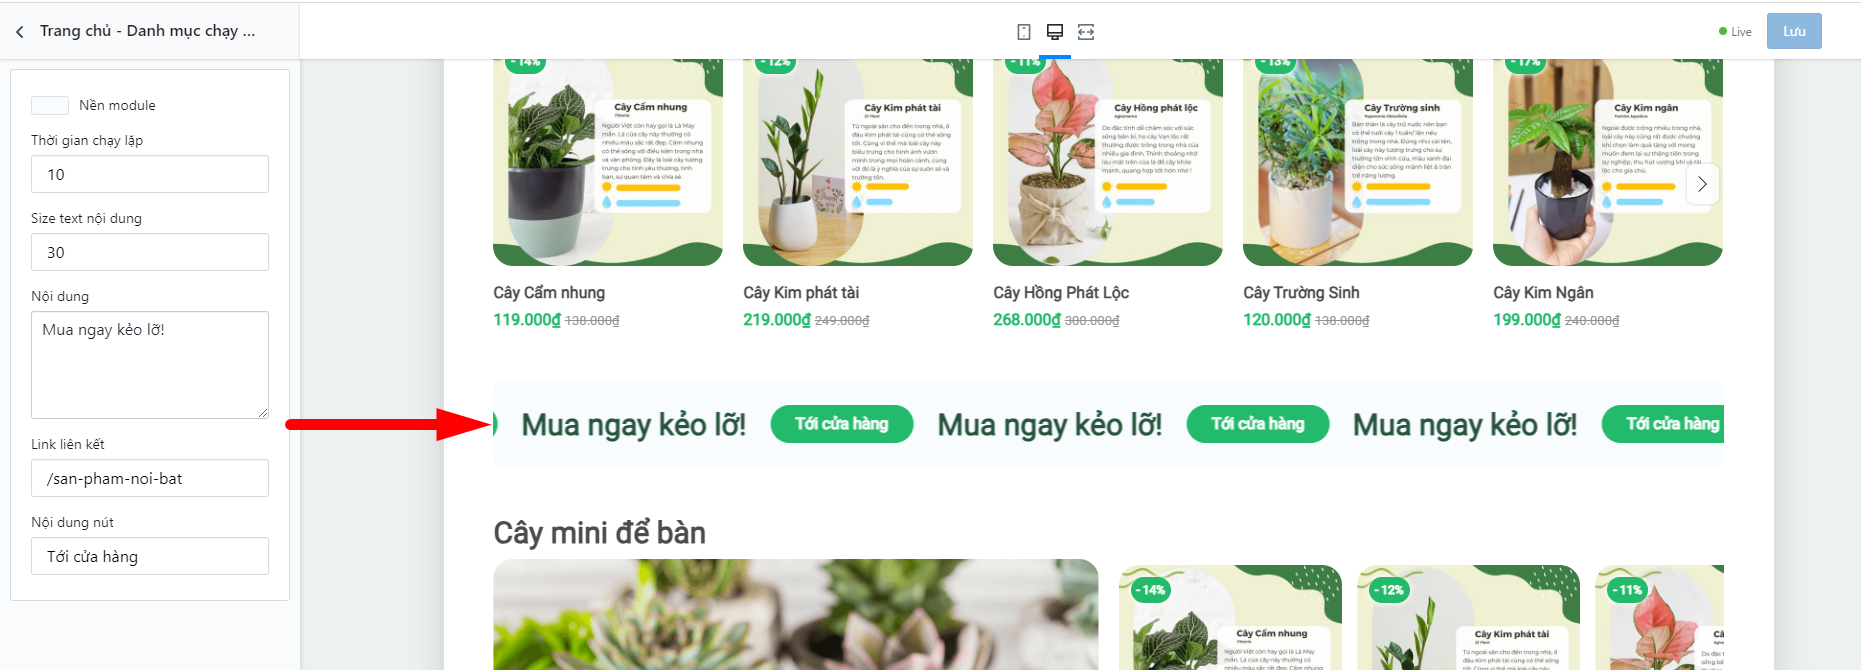The height and width of the screenshot is (670, 1861).
Task: Focus the Thời gian chạy lặp field
Action: pos(150,174)
